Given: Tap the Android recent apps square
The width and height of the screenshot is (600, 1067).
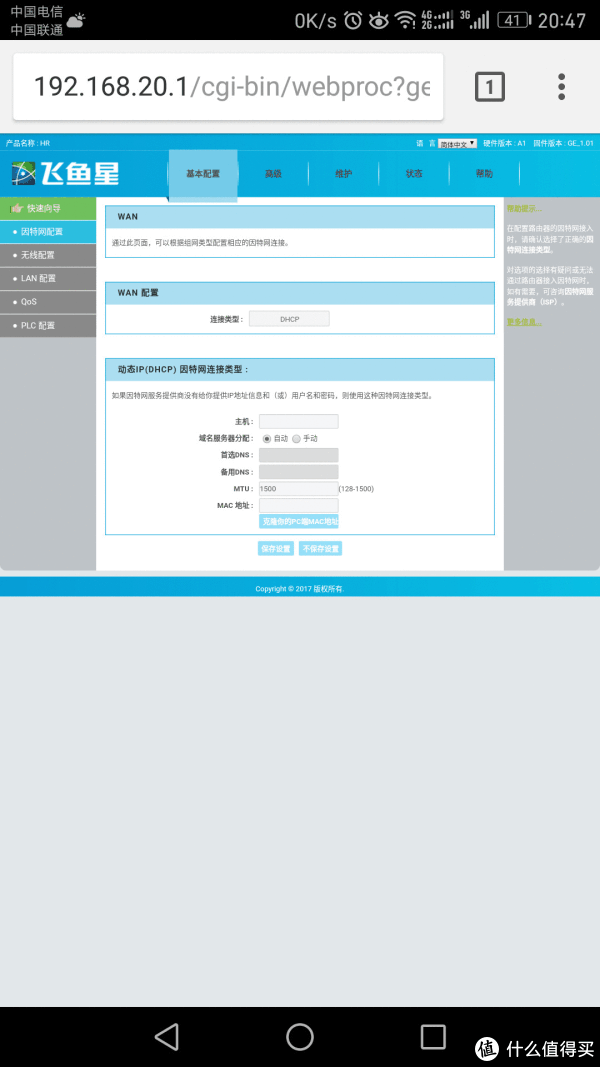Looking at the screenshot, I should tap(433, 1035).
